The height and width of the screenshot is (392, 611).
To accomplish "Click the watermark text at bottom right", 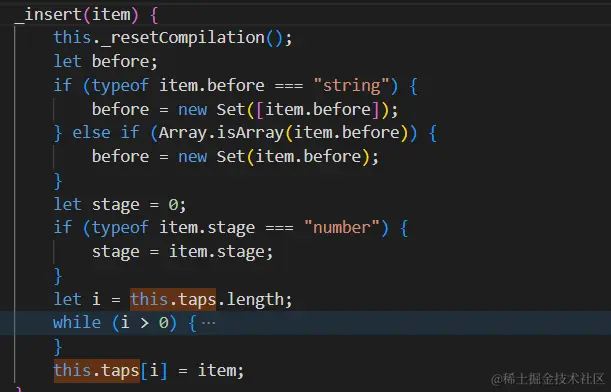I will click(547, 378).
